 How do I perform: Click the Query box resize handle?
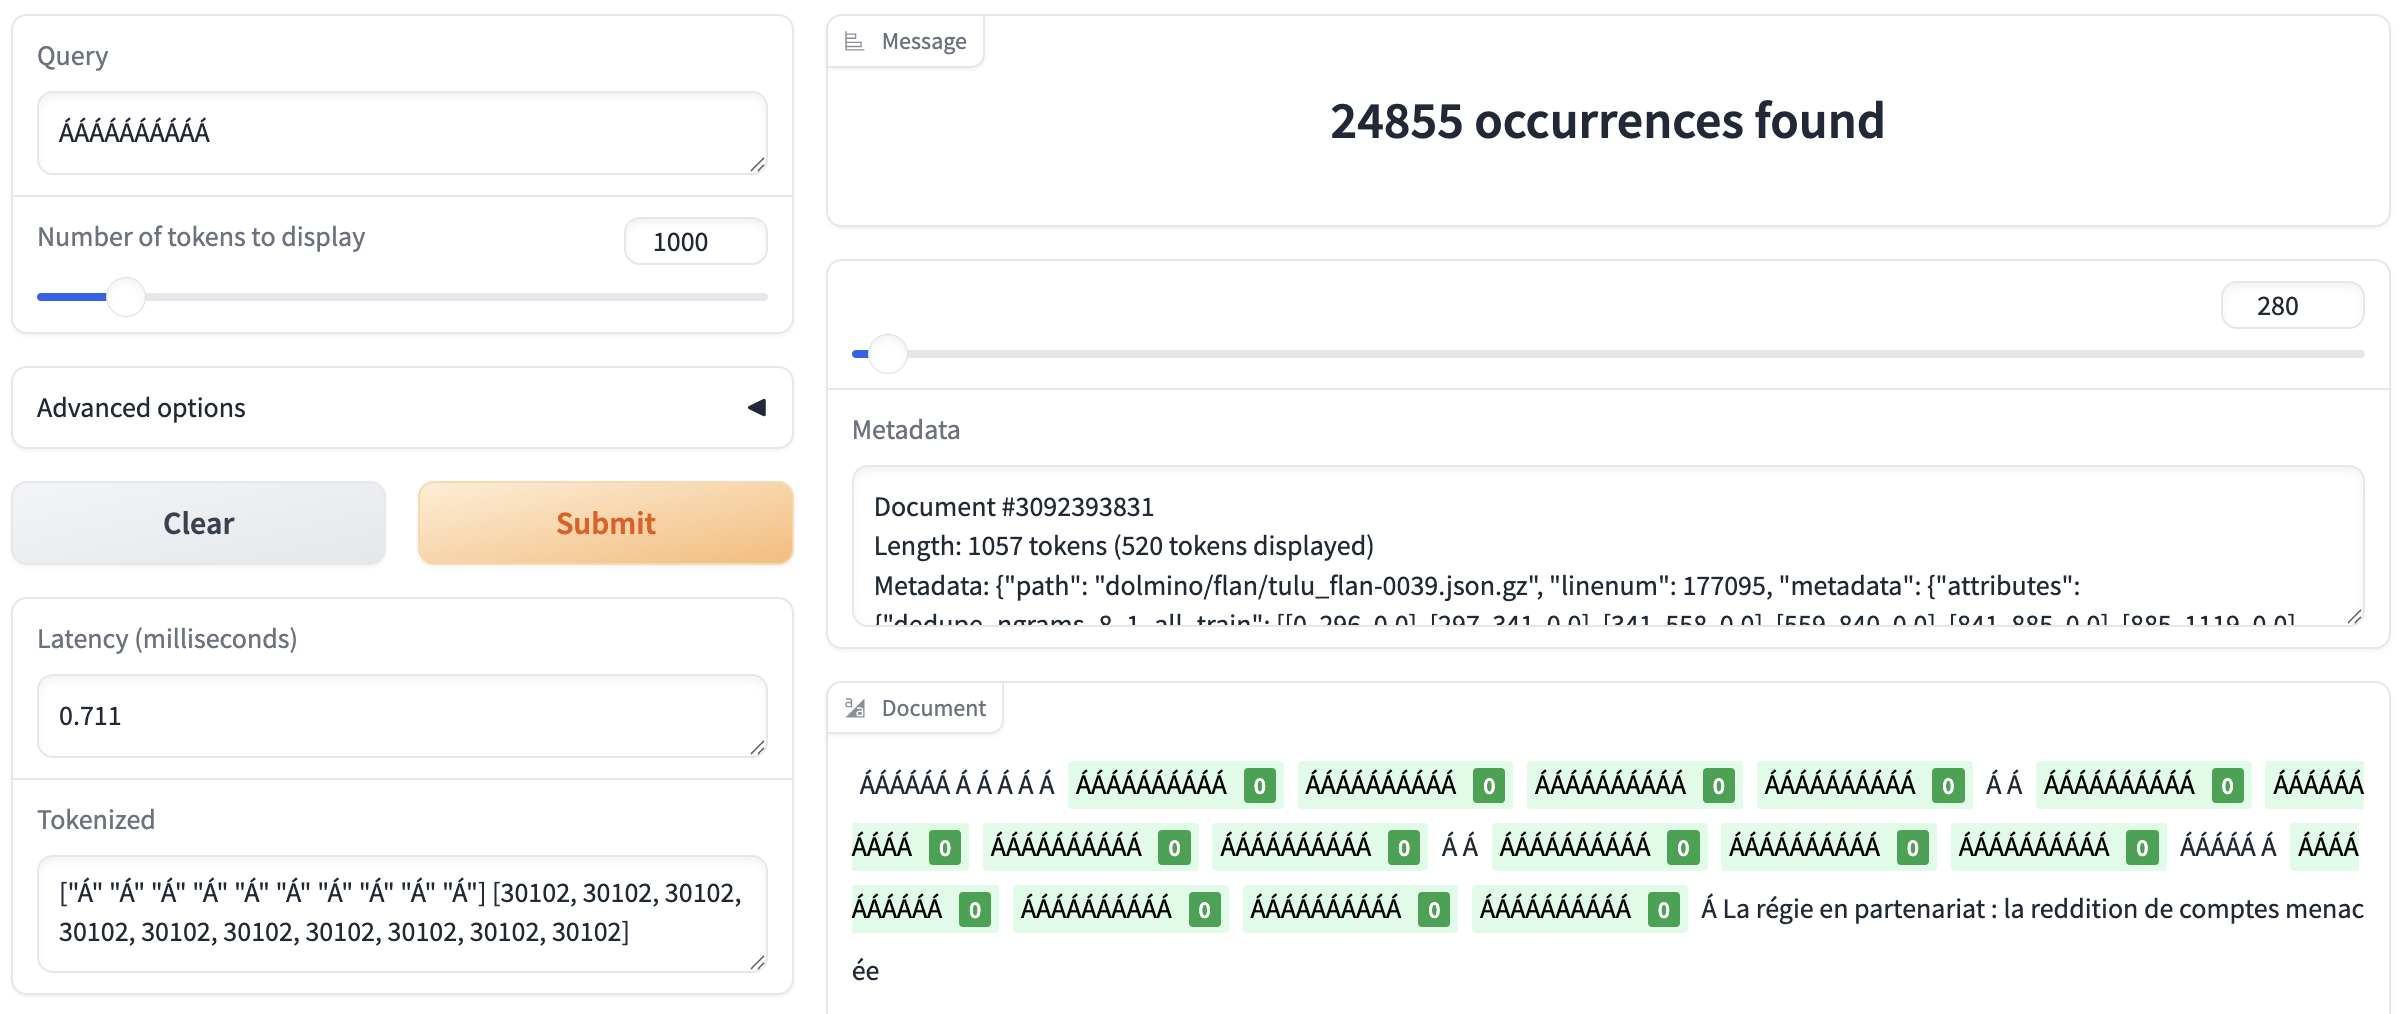pyautogui.click(x=757, y=165)
